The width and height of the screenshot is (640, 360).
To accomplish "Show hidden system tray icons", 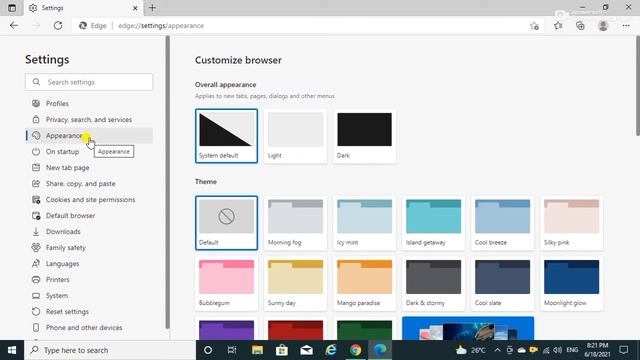I will [x=497, y=350].
